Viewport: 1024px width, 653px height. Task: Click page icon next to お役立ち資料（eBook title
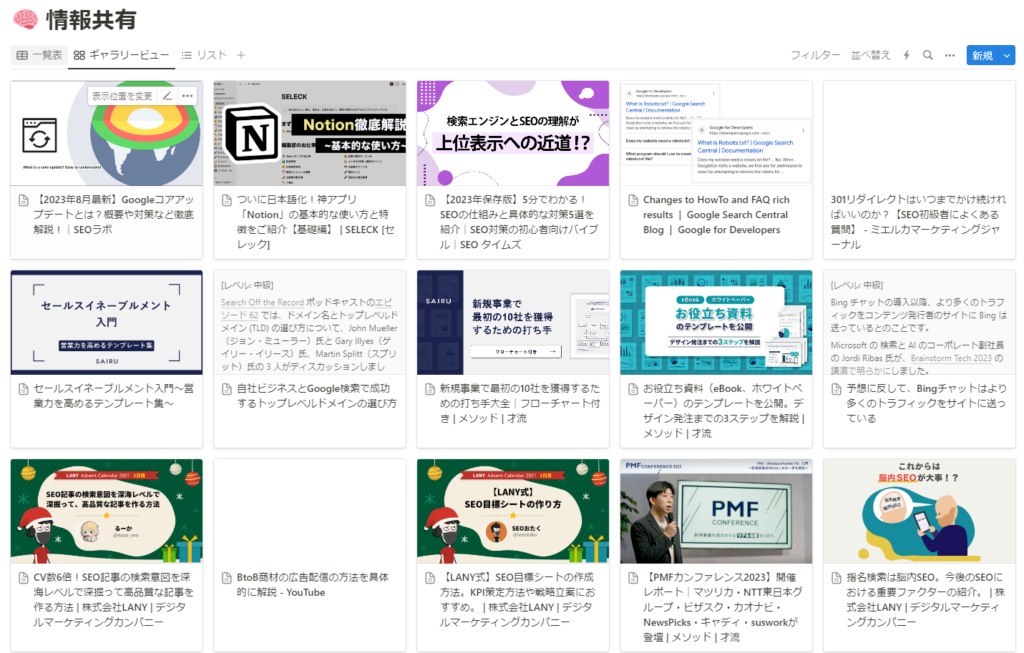coord(633,389)
